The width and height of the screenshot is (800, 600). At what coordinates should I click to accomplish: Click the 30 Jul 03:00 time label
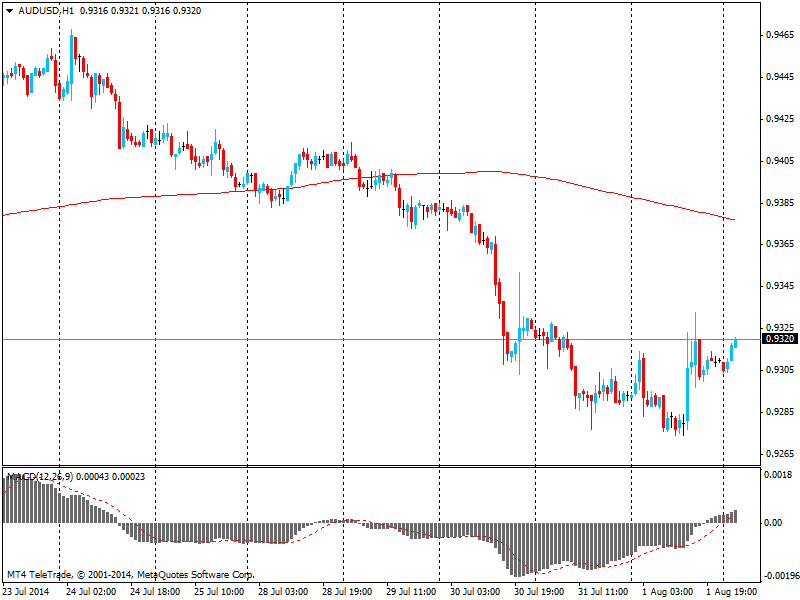click(475, 592)
